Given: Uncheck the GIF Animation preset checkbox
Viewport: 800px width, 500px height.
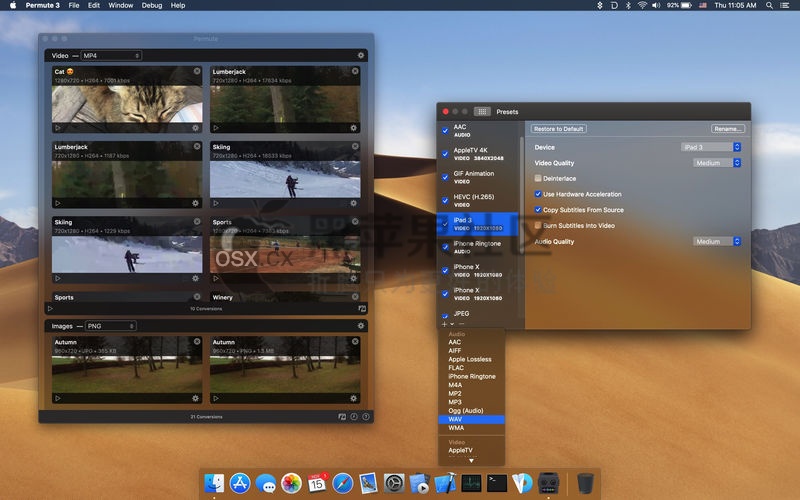Looking at the screenshot, I should coord(445,177).
